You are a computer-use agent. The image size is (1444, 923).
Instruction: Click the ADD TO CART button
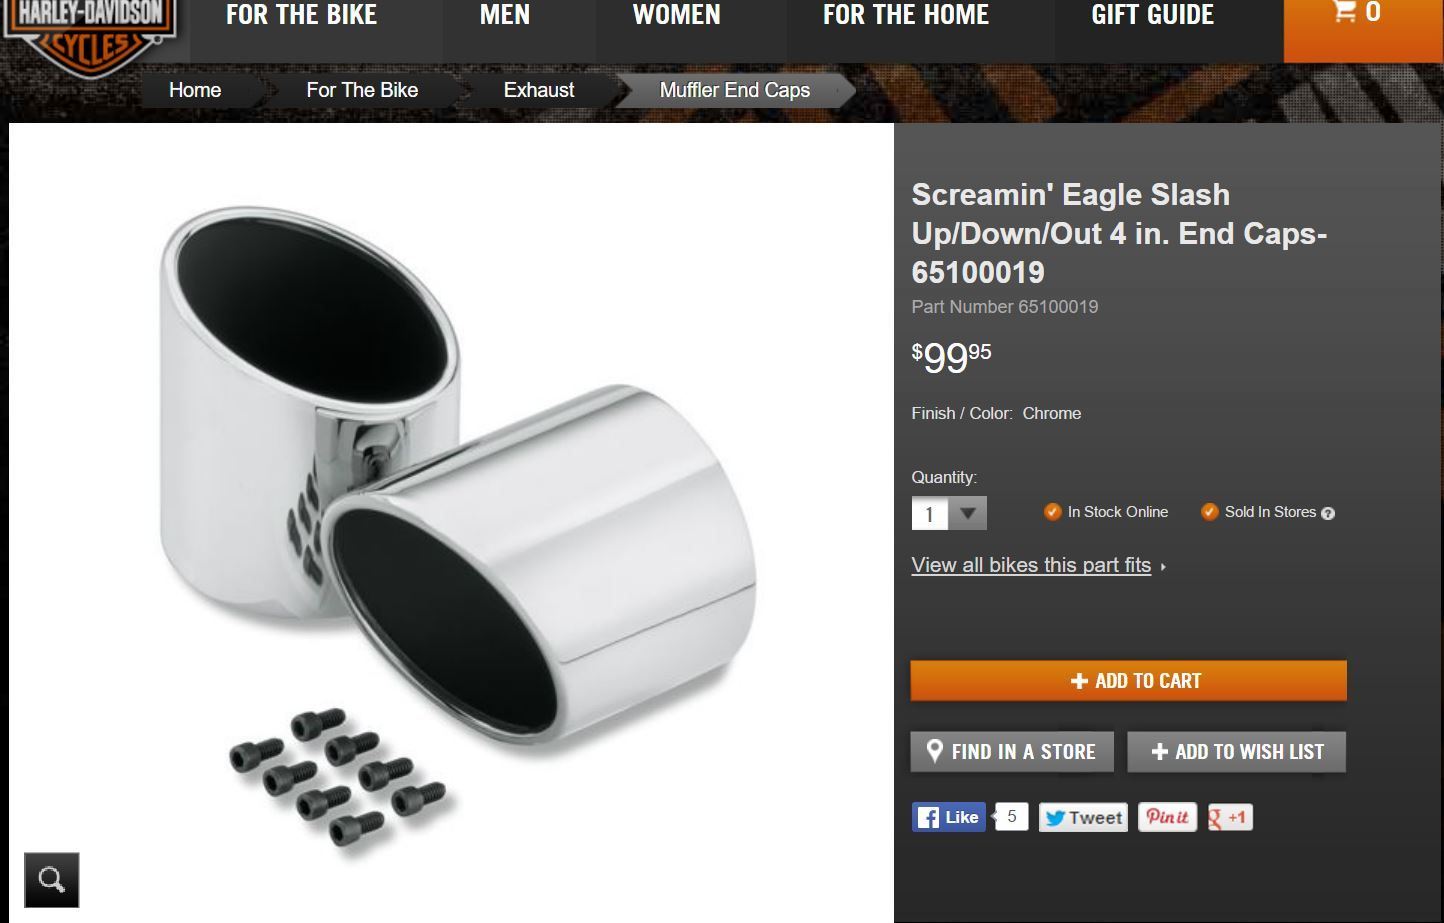pyautogui.click(x=1128, y=680)
